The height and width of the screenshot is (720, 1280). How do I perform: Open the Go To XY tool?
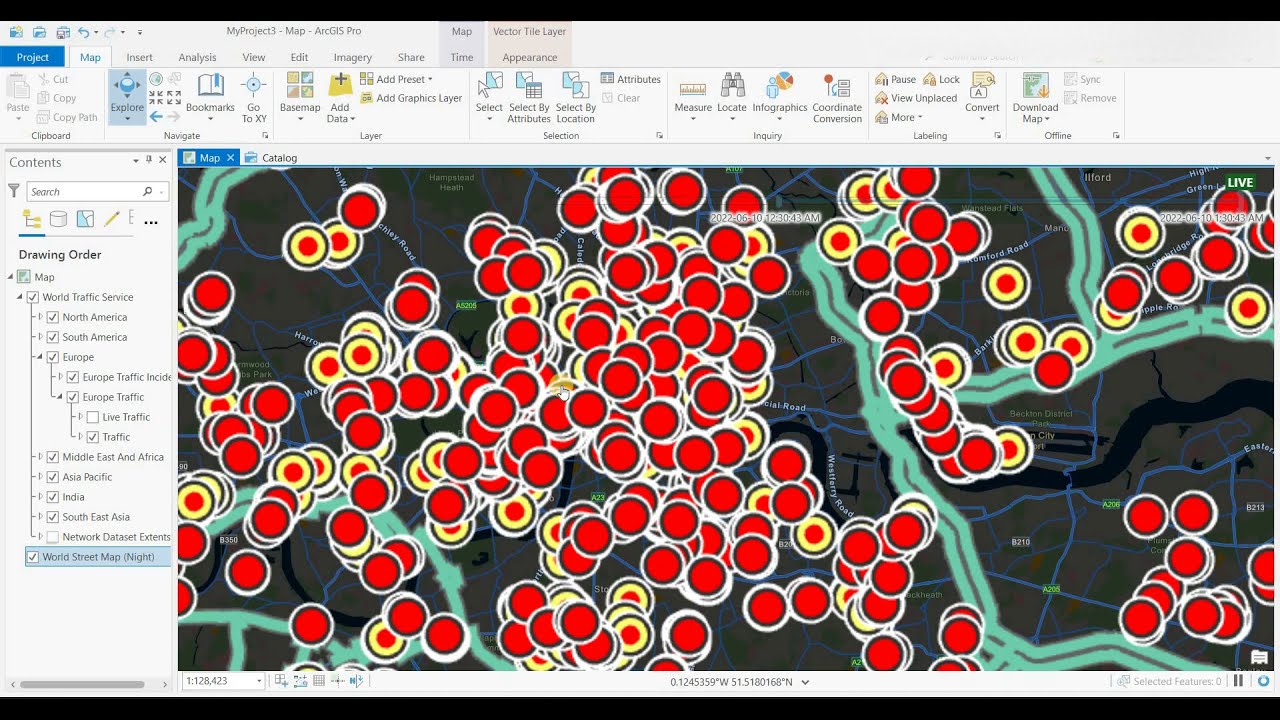[x=254, y=96]
